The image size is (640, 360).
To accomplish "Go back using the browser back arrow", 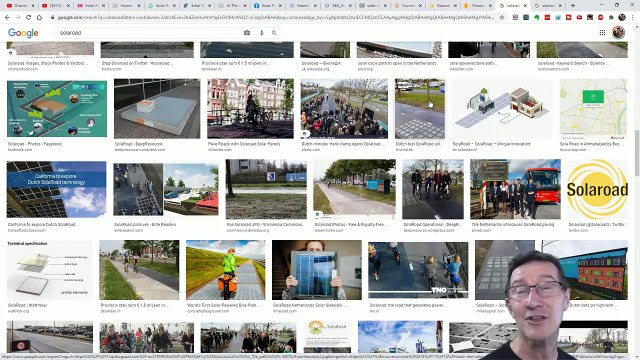I will coord(7,18).
